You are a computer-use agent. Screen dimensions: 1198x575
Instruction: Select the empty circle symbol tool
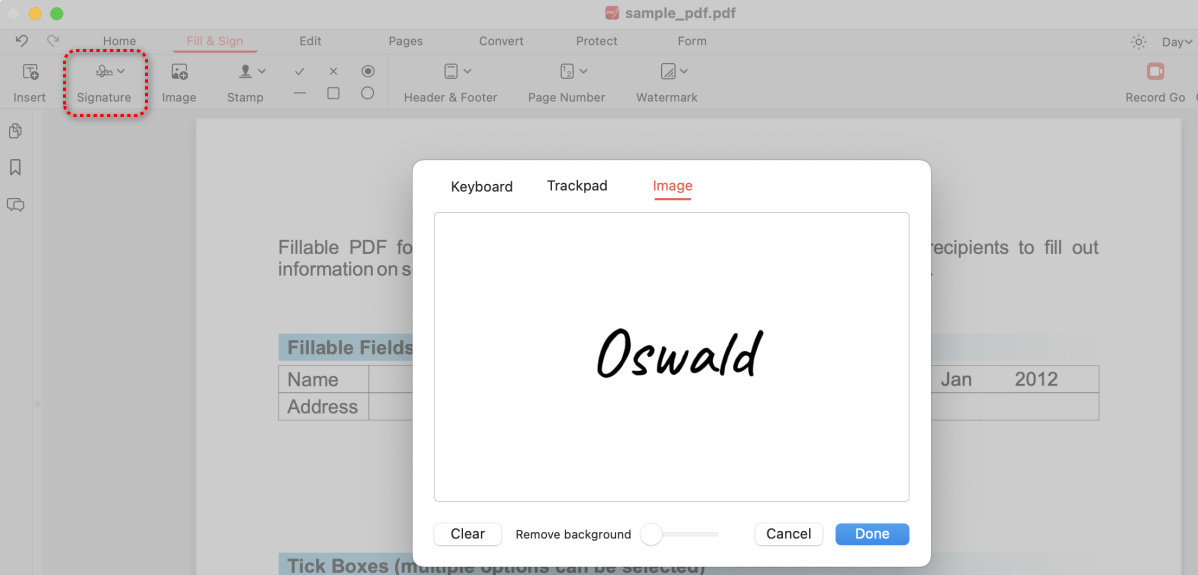click(367, 93)
